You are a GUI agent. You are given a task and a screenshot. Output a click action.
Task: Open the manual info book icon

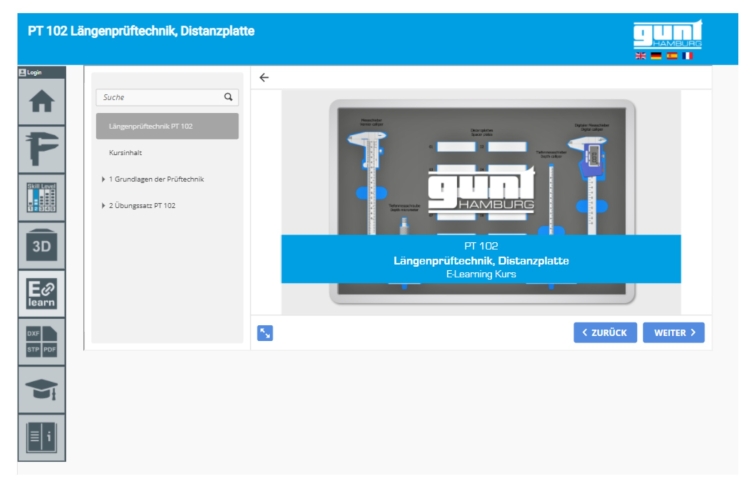click(41, 437)
